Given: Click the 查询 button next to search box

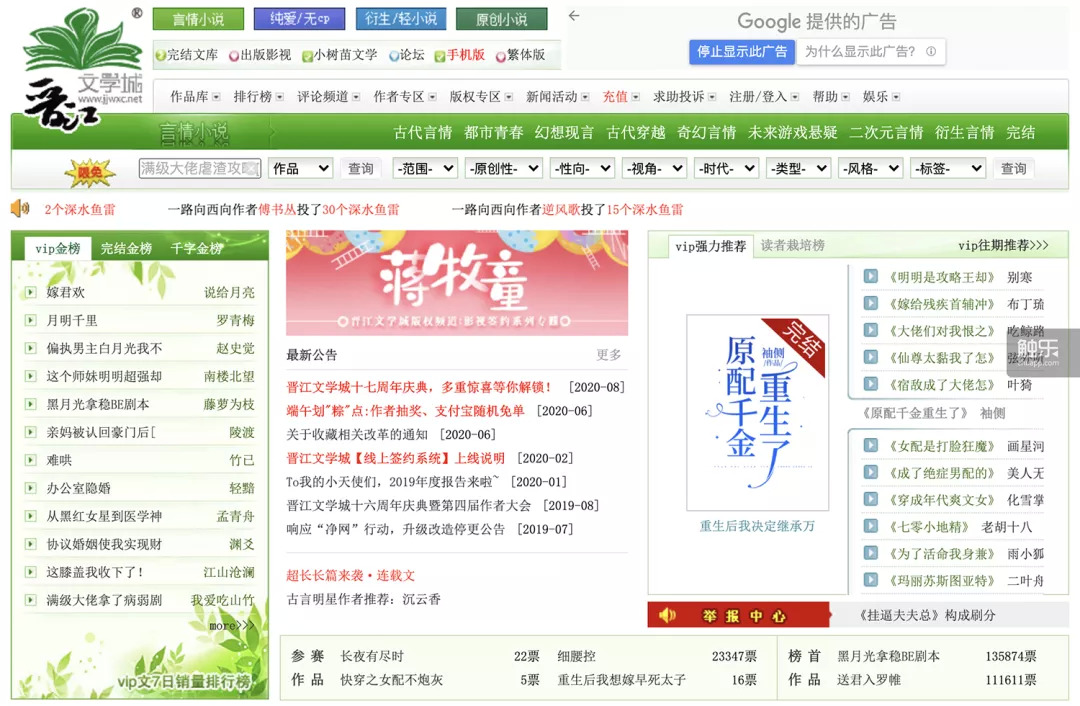Looking at the screenshot, I should click(x=361, y=169).
